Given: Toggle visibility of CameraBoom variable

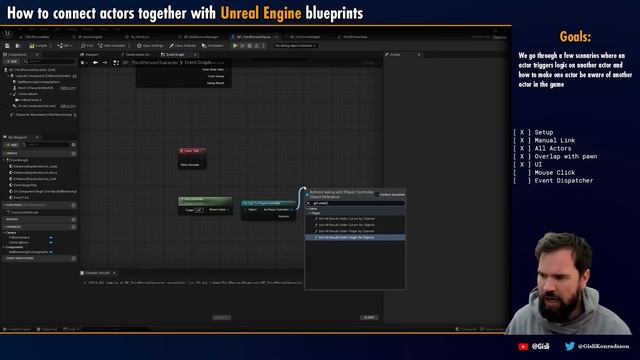Looking at the screenshot, I should coord(51,242).
